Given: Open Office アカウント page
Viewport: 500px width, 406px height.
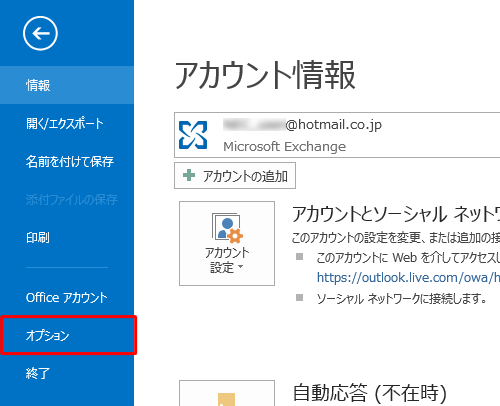Looking at the screenshot, I should pos(67,297).
